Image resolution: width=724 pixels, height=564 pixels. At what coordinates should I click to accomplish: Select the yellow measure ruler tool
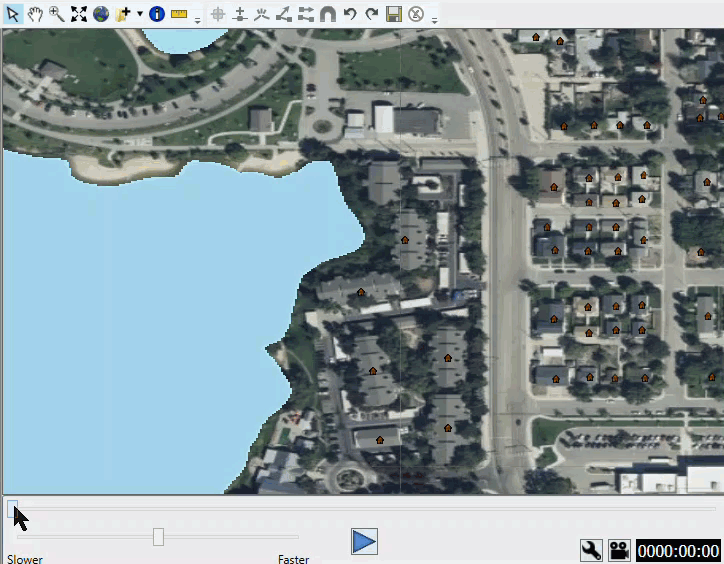[x=179, y=14]
